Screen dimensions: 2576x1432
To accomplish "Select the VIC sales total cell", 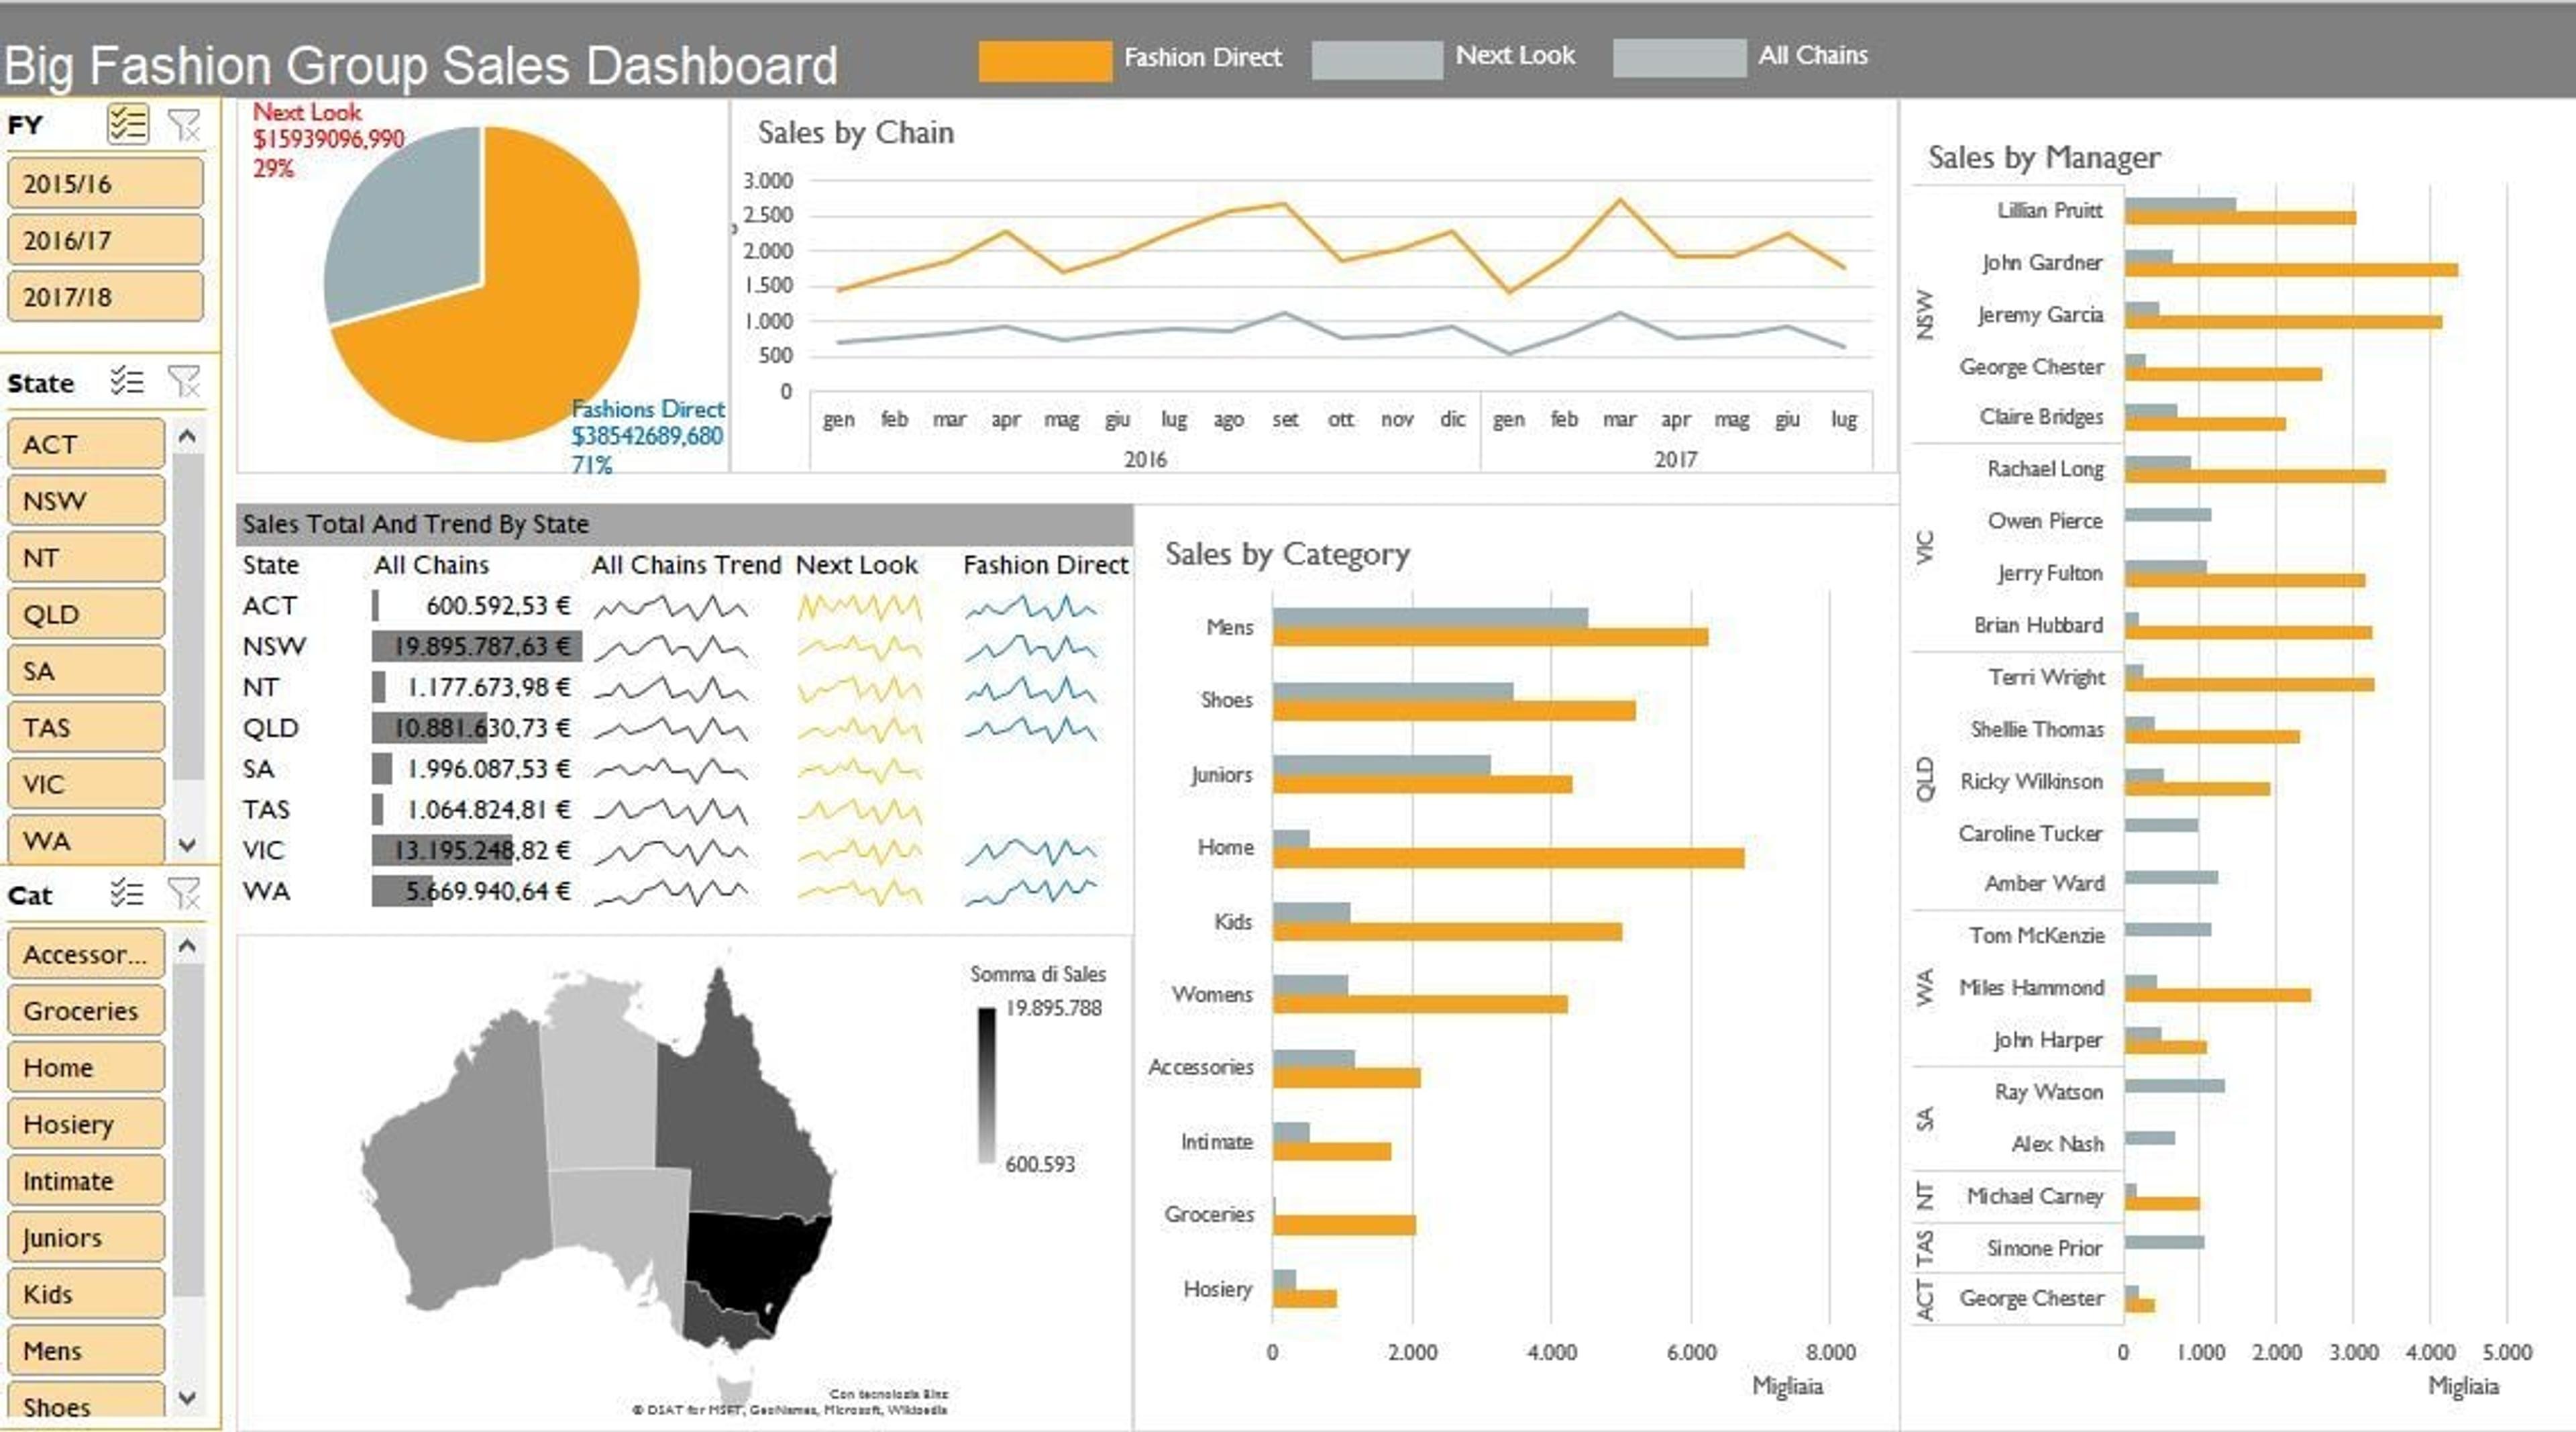I will pyautogui.click(x=477, y=850).
